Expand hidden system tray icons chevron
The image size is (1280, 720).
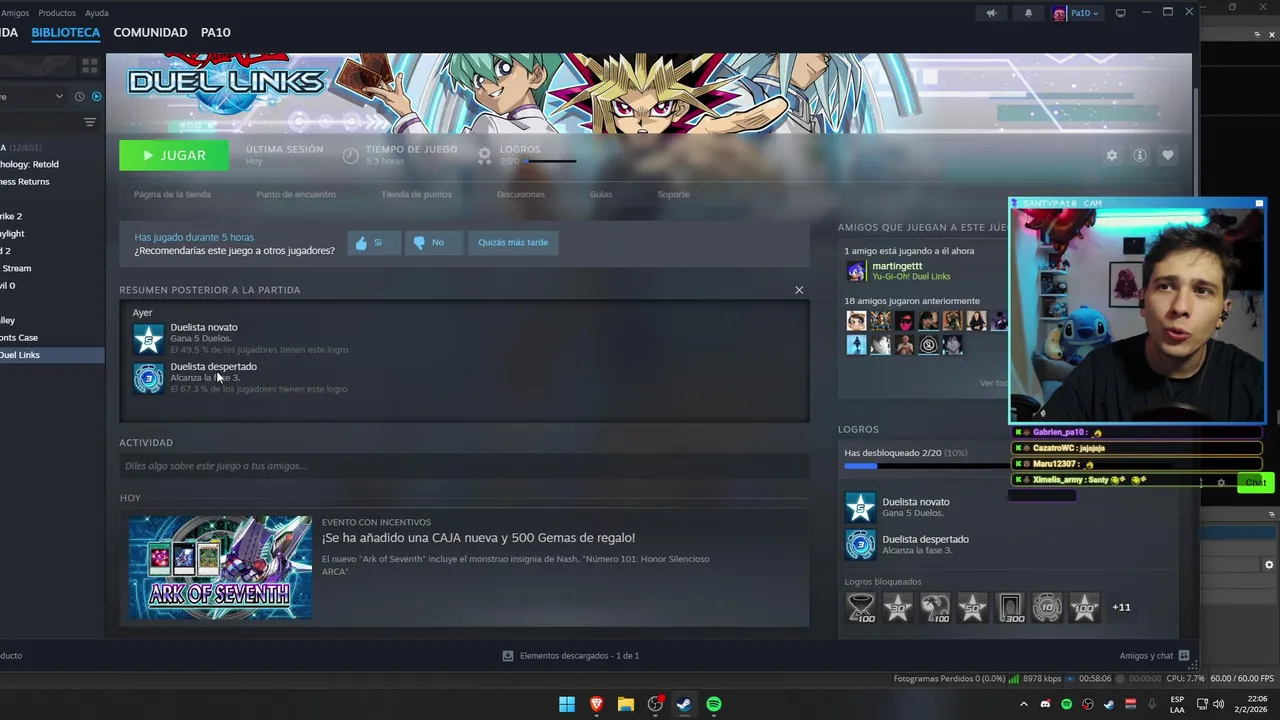(x=1024, y=704)
